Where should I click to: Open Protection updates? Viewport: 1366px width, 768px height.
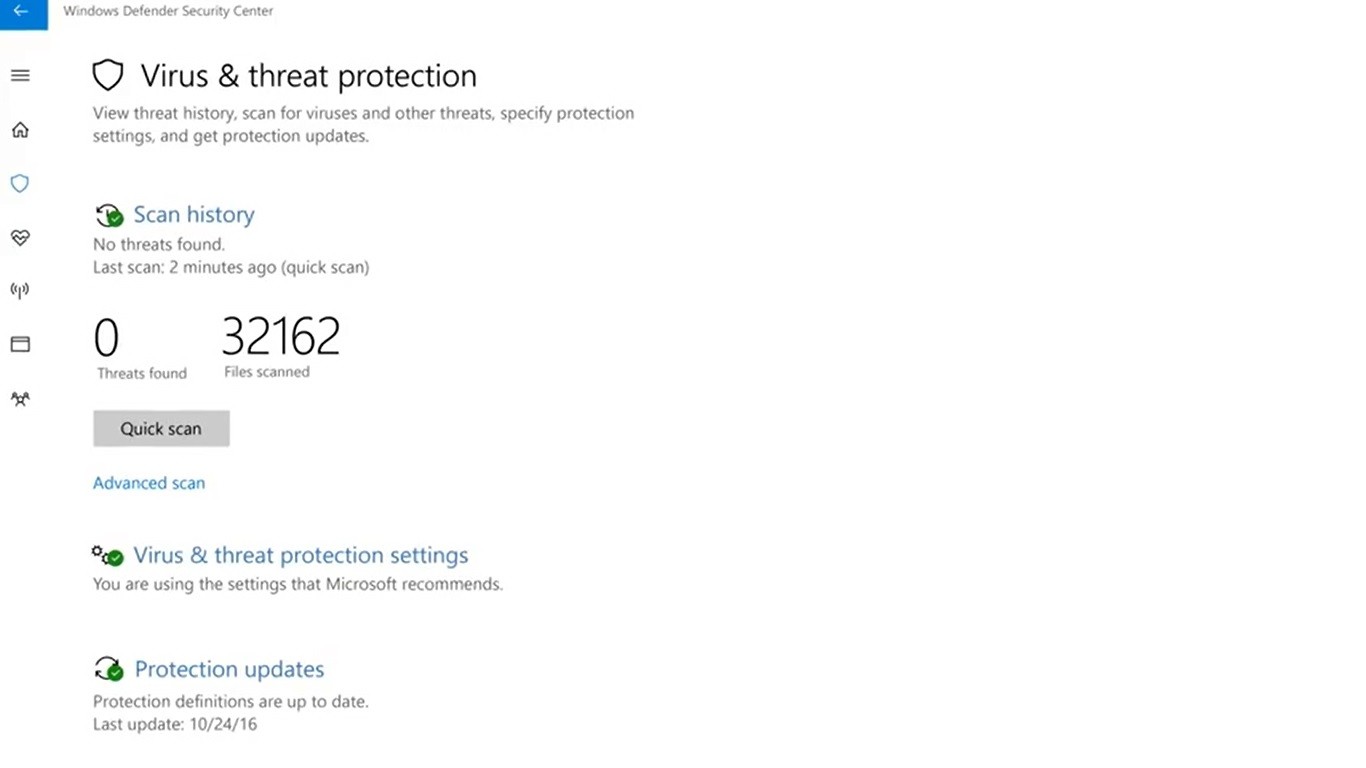(x=229, y=668)
